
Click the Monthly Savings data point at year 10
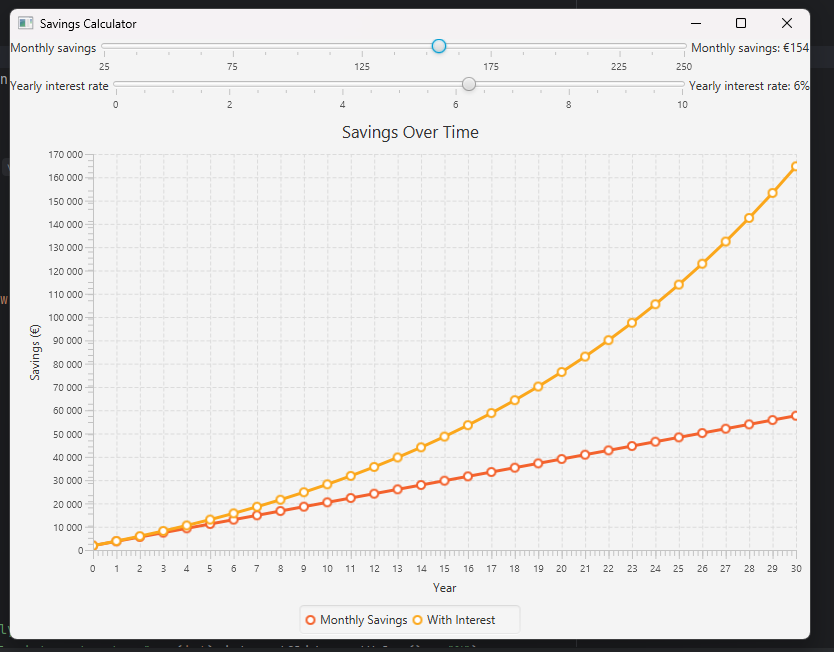click(327, 502)
